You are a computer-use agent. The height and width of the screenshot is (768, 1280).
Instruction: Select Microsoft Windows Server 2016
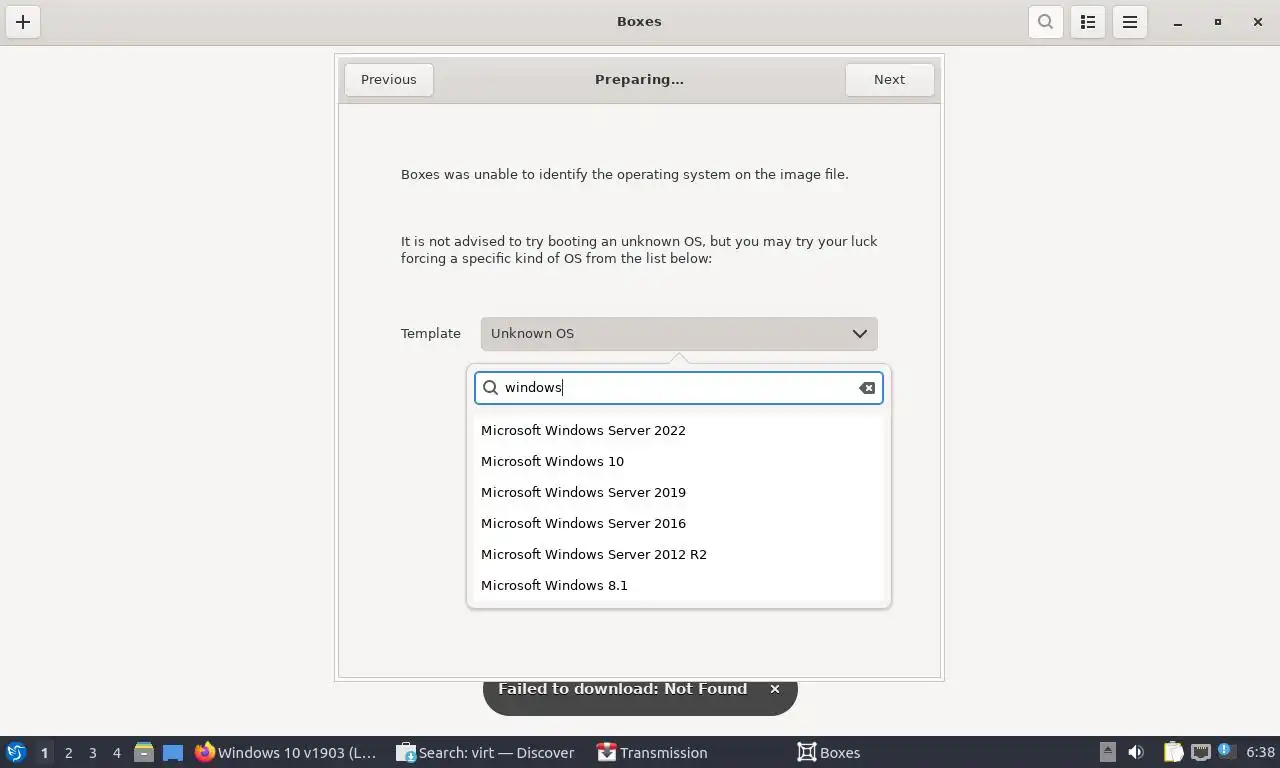(679, 524)
